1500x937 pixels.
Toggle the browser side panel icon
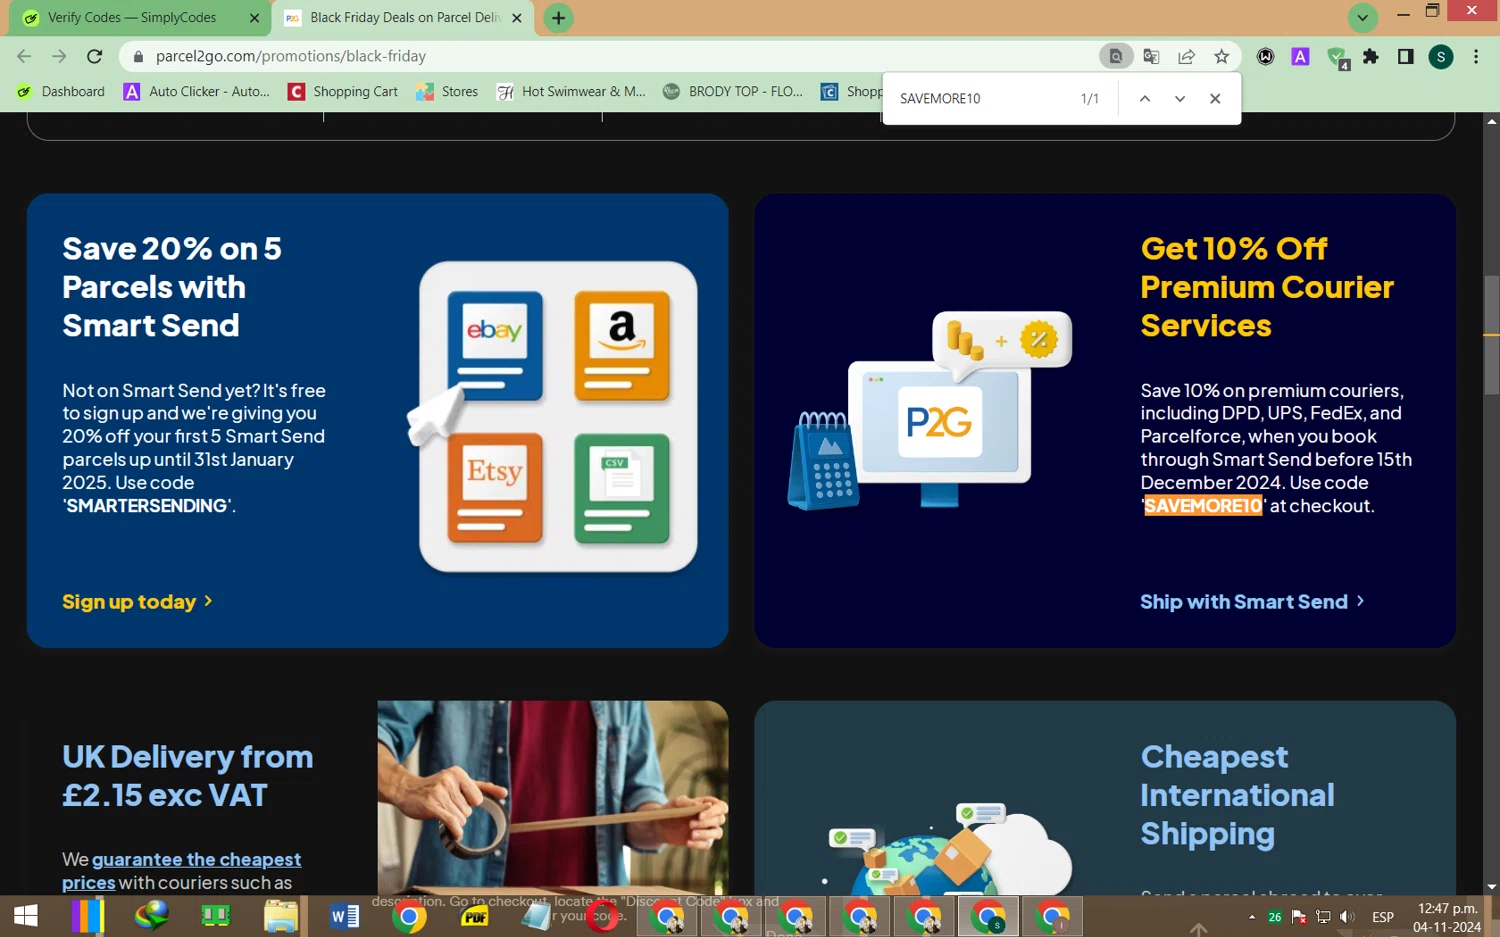tap(1405, 57)
